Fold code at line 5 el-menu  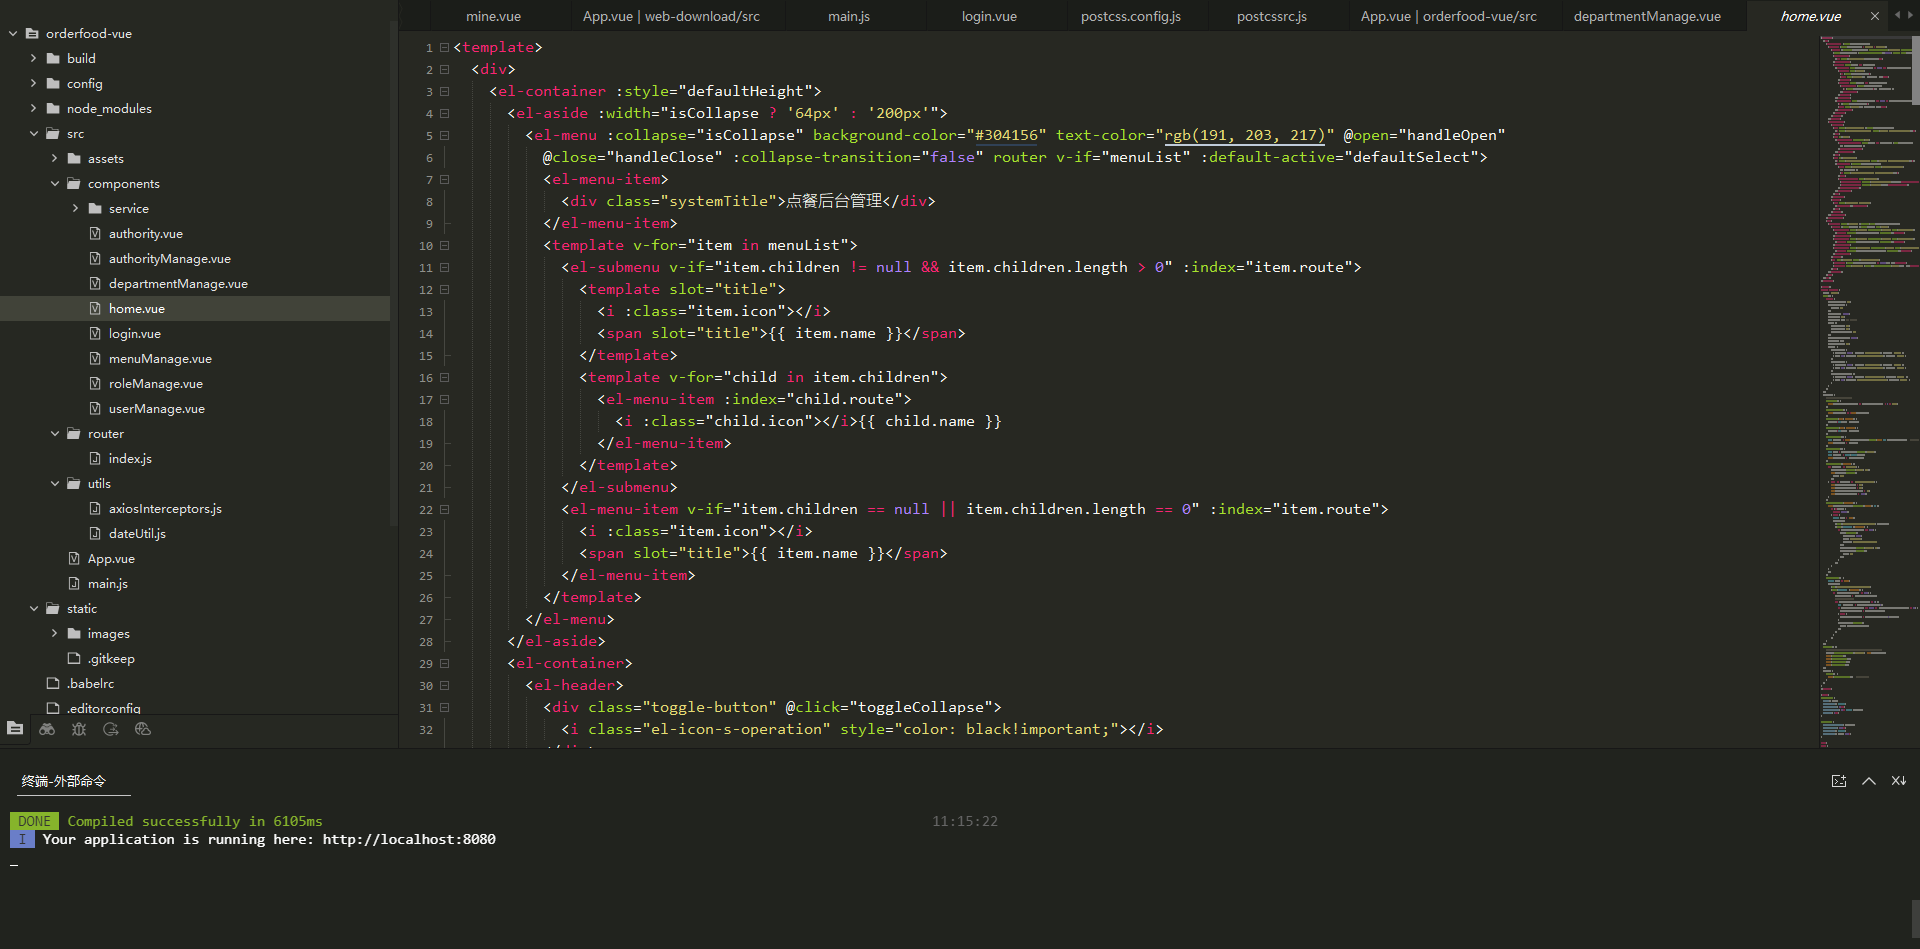[444, 136]
